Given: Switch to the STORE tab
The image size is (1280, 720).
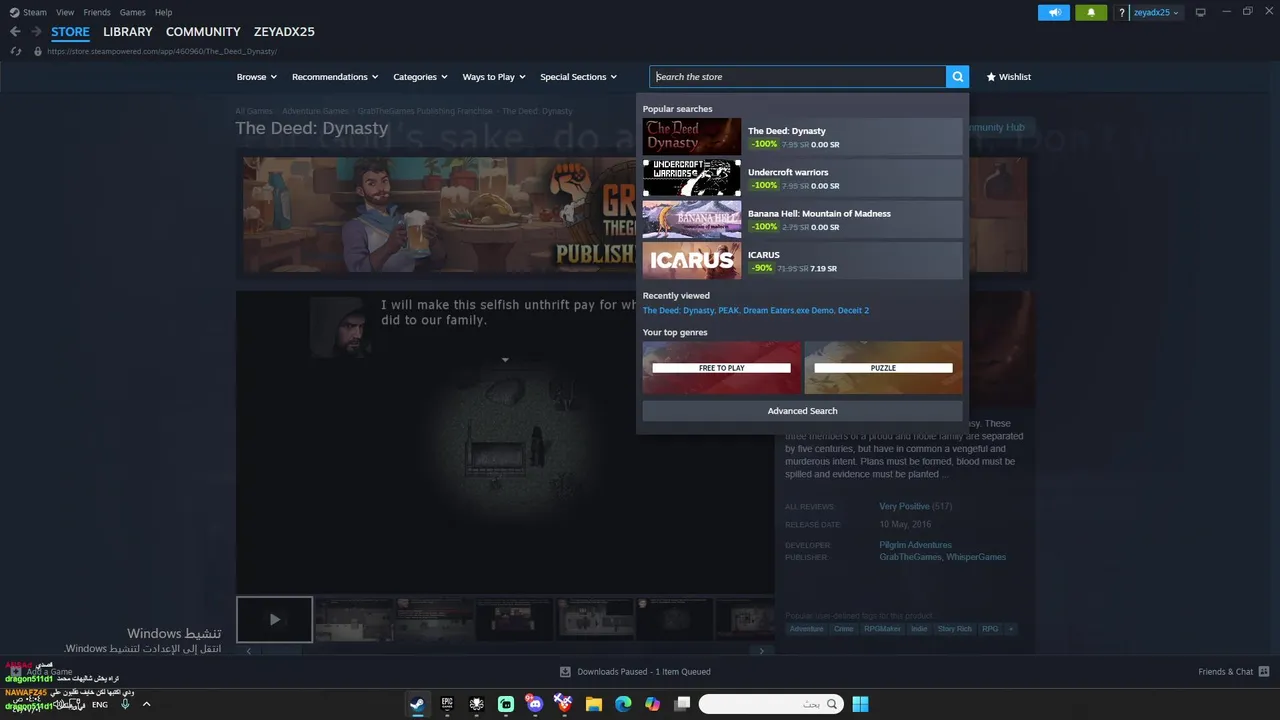Looking at the screenshot, I should click(x=70, y=32).
